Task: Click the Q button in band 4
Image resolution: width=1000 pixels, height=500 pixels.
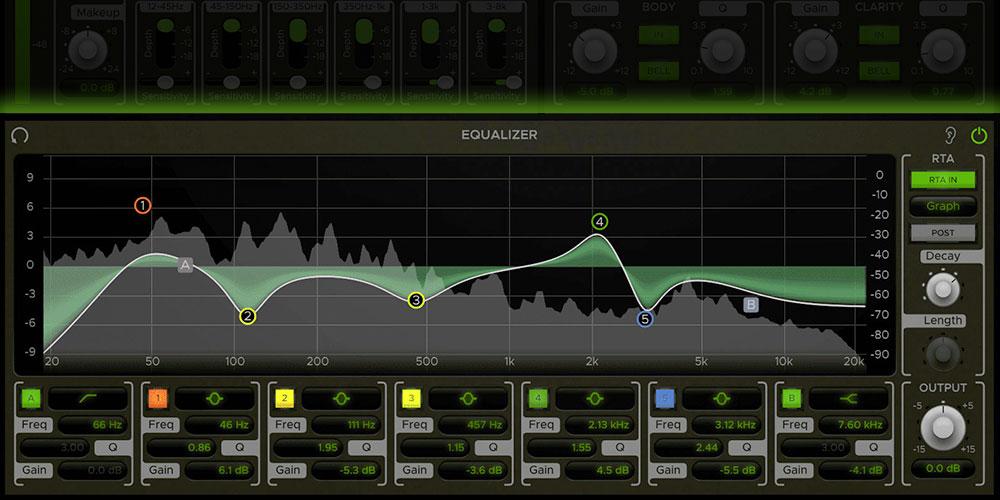Action: click(x=621, y=448)
